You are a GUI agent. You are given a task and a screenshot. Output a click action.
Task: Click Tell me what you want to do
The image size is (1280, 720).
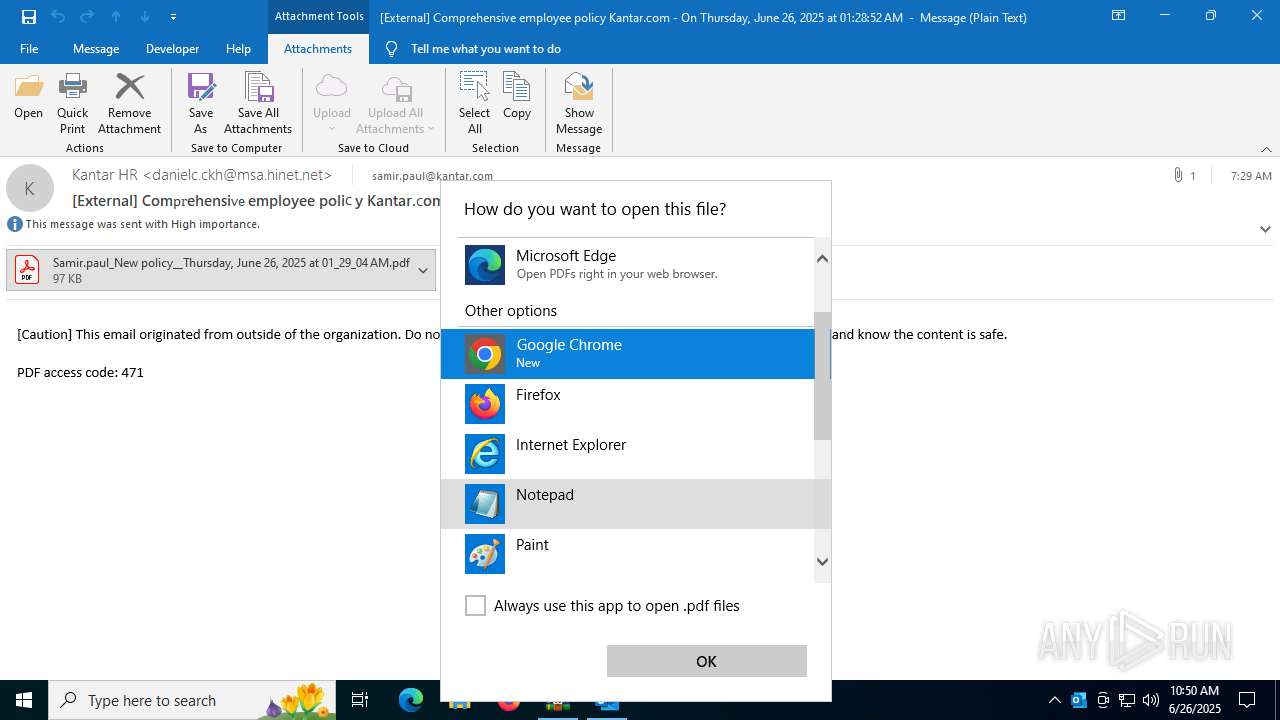point(486,49)
